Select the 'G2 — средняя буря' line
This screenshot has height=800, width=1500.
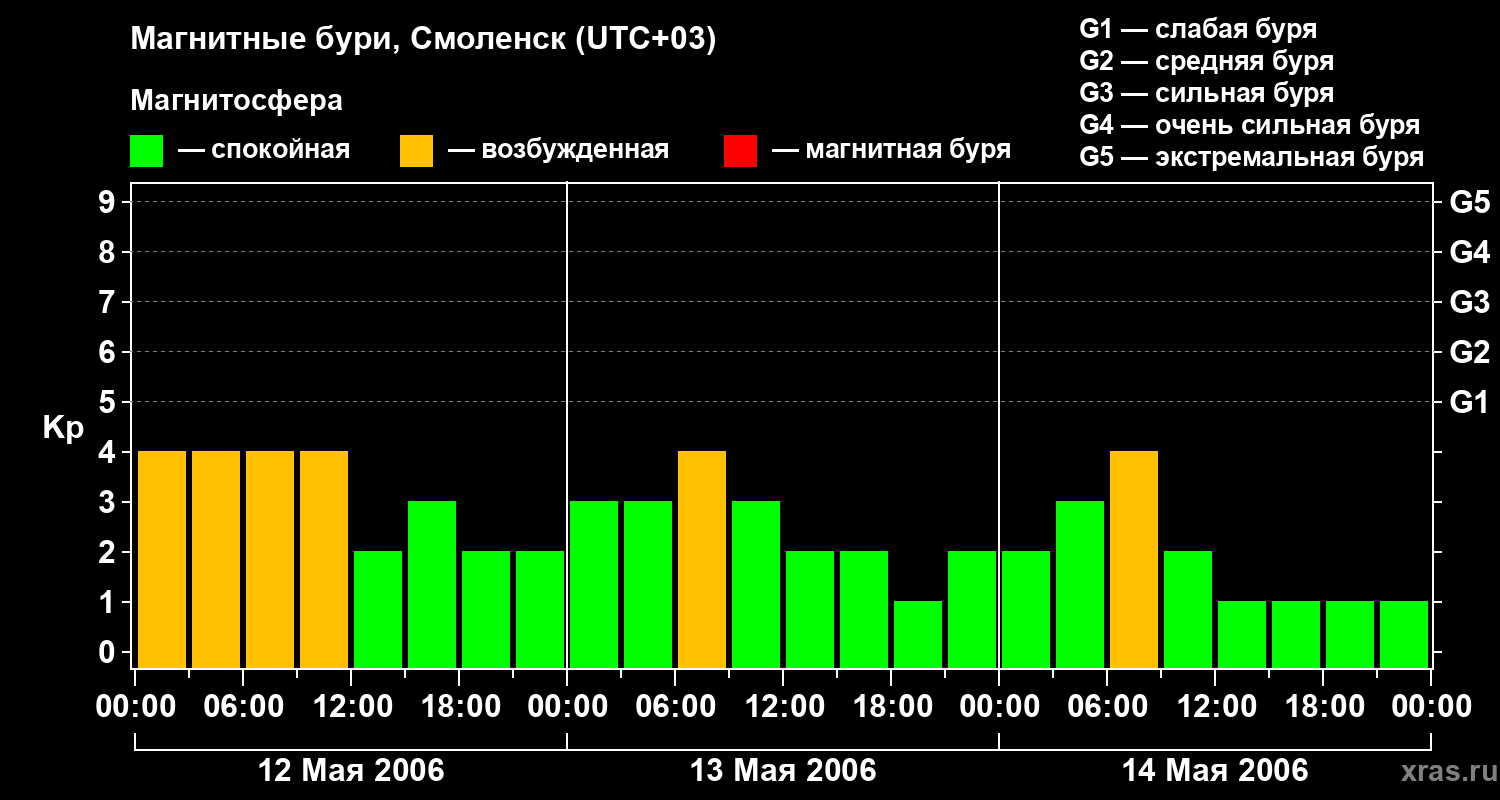click(x=1206, y=61)
